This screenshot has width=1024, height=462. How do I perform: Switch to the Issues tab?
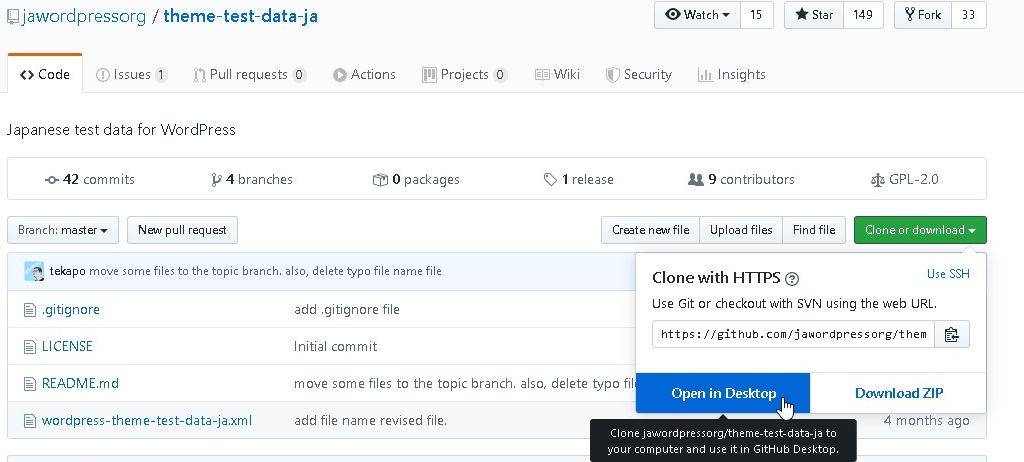click(x=131, y=74)
